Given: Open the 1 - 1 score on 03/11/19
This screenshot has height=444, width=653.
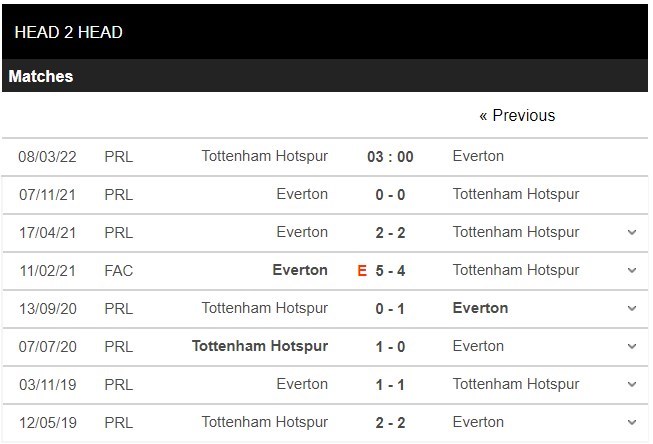Looking at the screenshot, I should coord(390,384).
